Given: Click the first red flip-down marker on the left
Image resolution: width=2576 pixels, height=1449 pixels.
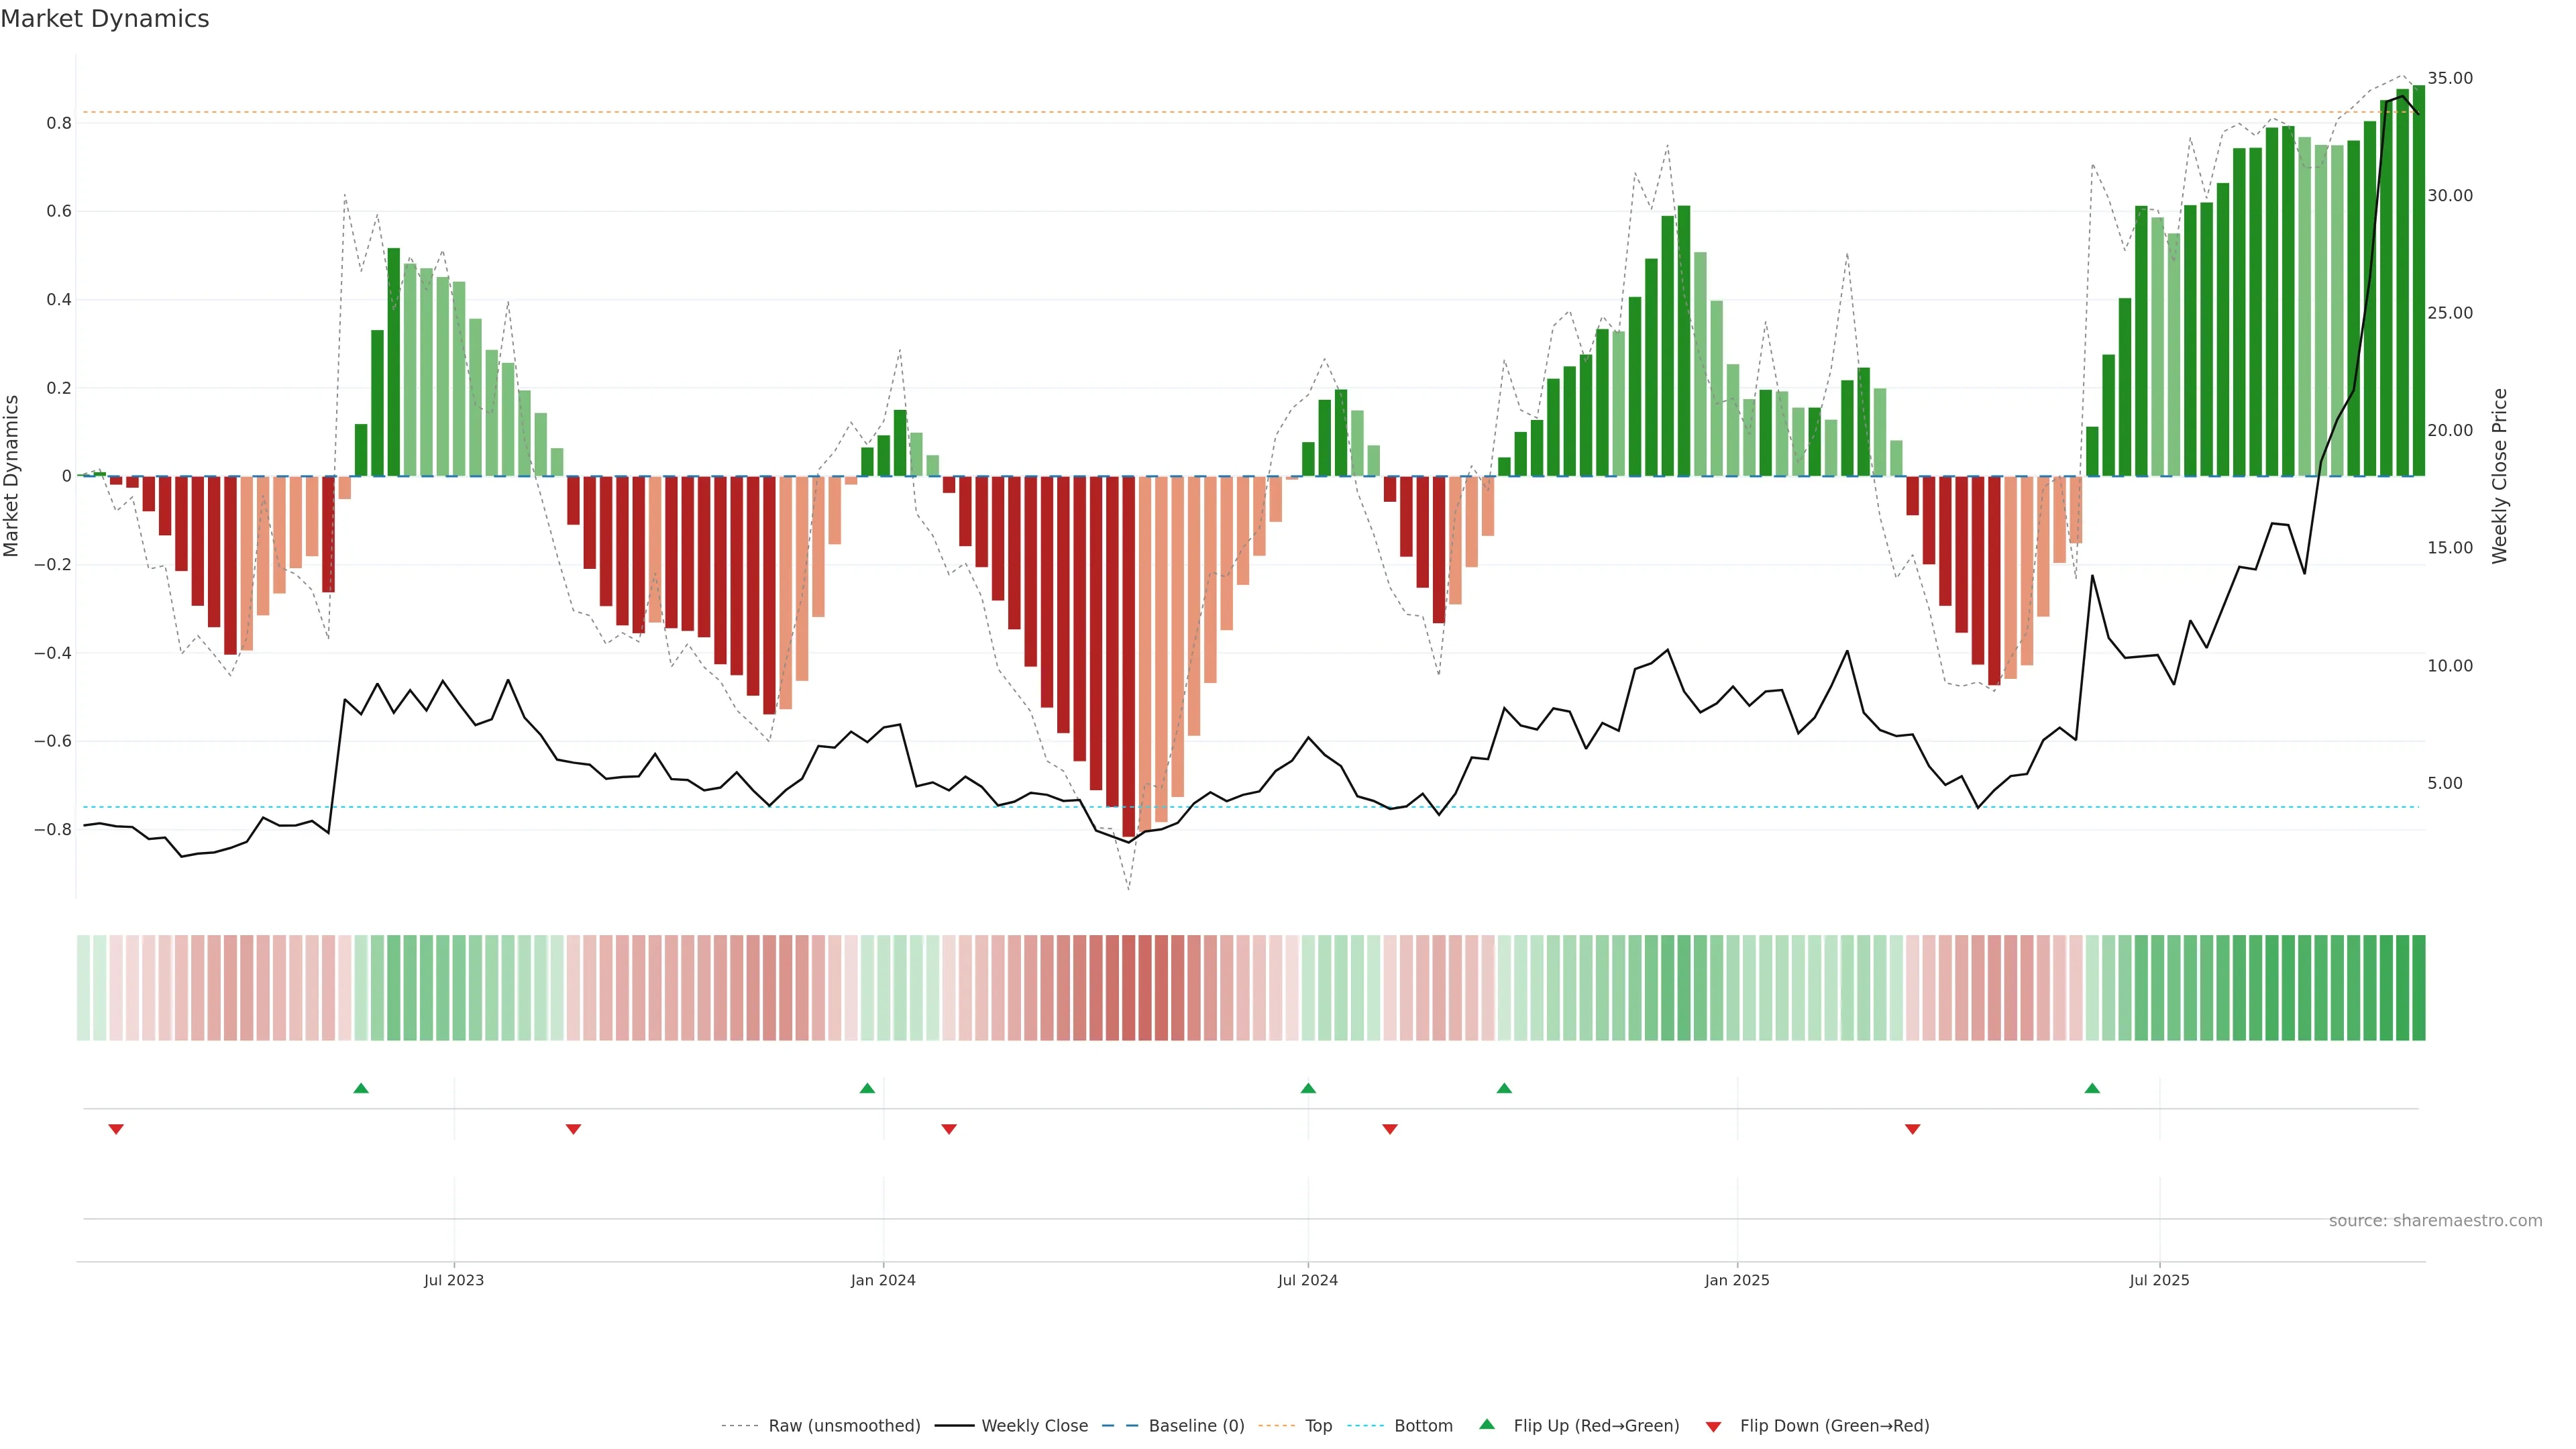Looking at the screenshot, I should (x=116, y=1129).
